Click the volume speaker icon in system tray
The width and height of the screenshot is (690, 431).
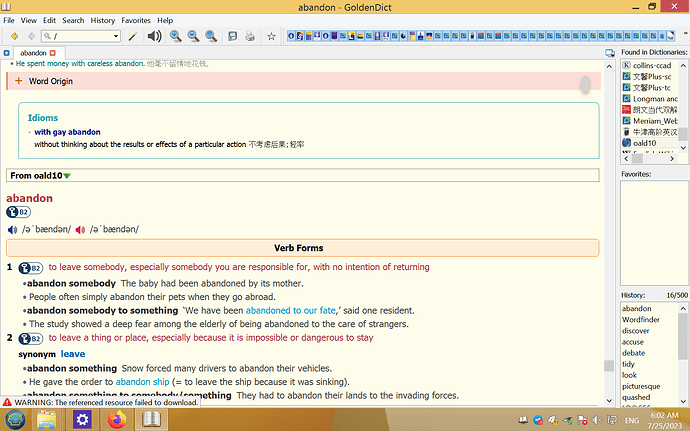[597, 420]
